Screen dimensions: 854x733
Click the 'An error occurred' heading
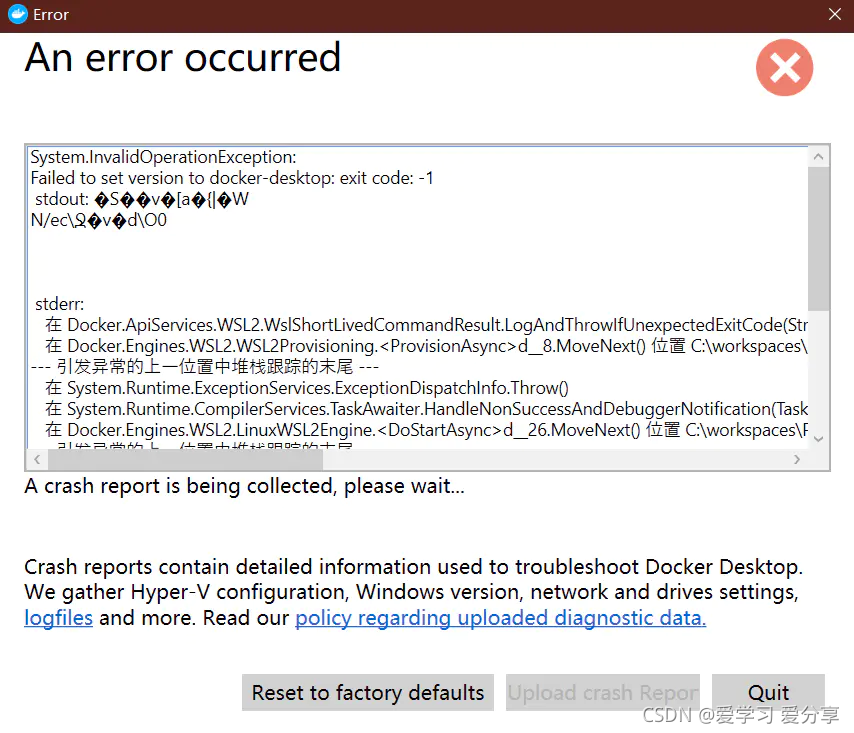183,58
